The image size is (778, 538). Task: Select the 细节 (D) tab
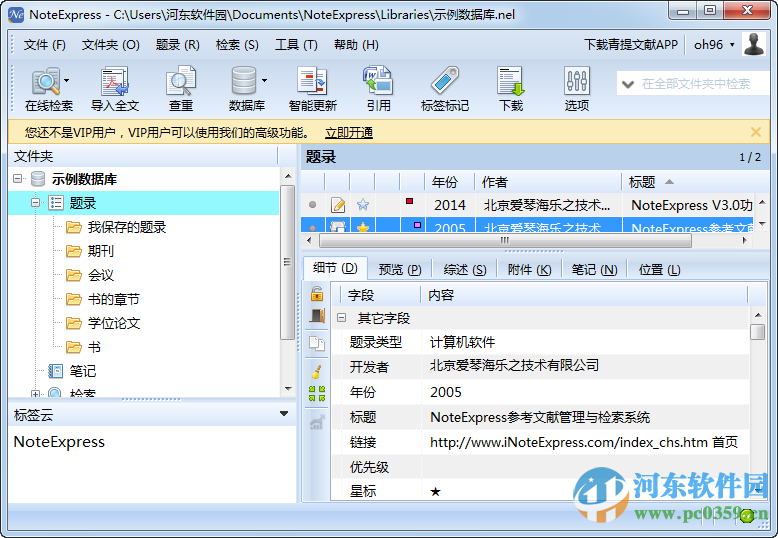coord(335,269)
